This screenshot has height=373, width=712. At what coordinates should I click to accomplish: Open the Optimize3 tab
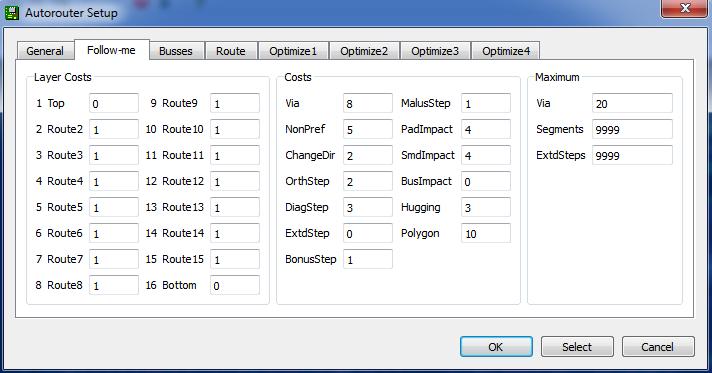click(435, 51)
